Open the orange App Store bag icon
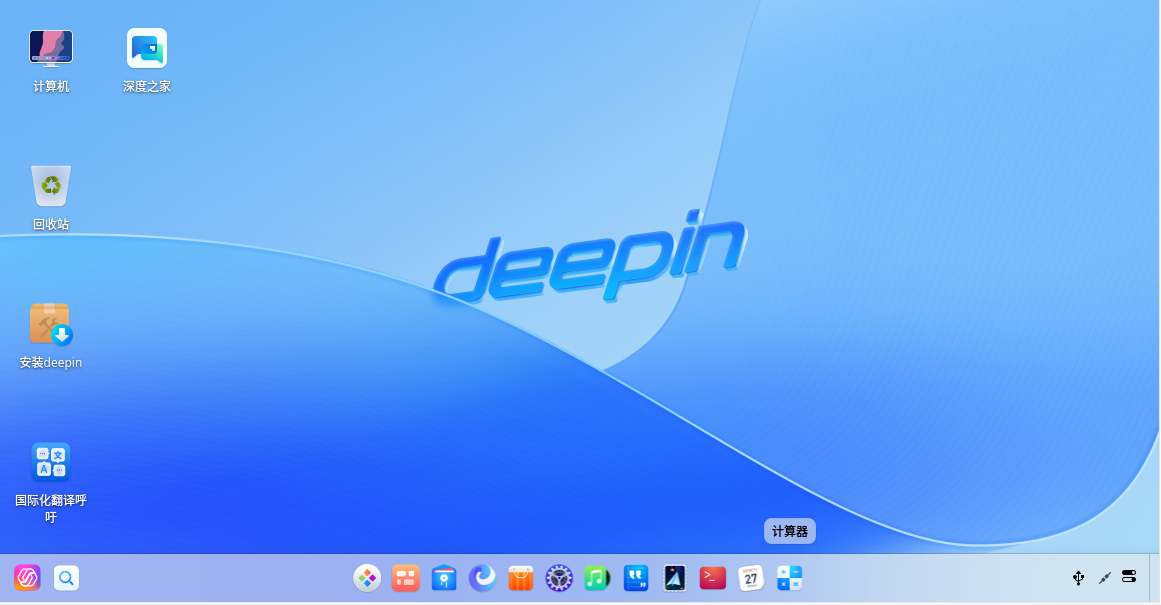1161x605 pixels. tap(521, 578)
